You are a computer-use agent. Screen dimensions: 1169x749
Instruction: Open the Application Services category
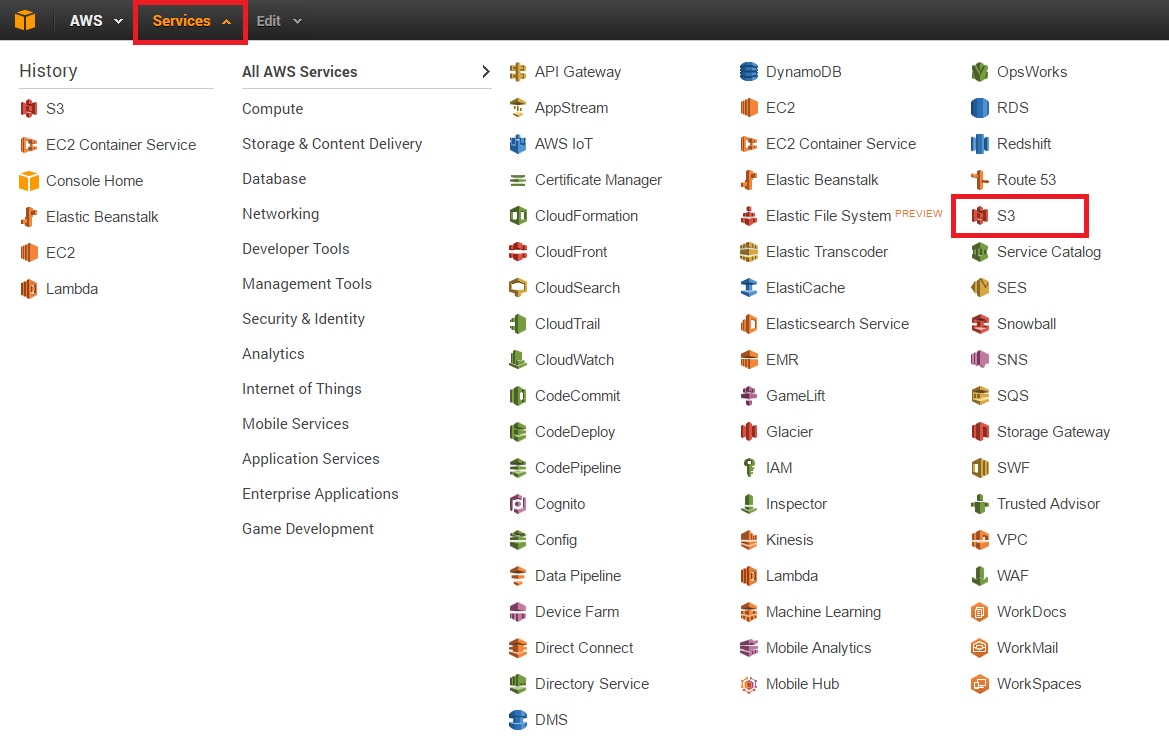click(x=311, y=459)
